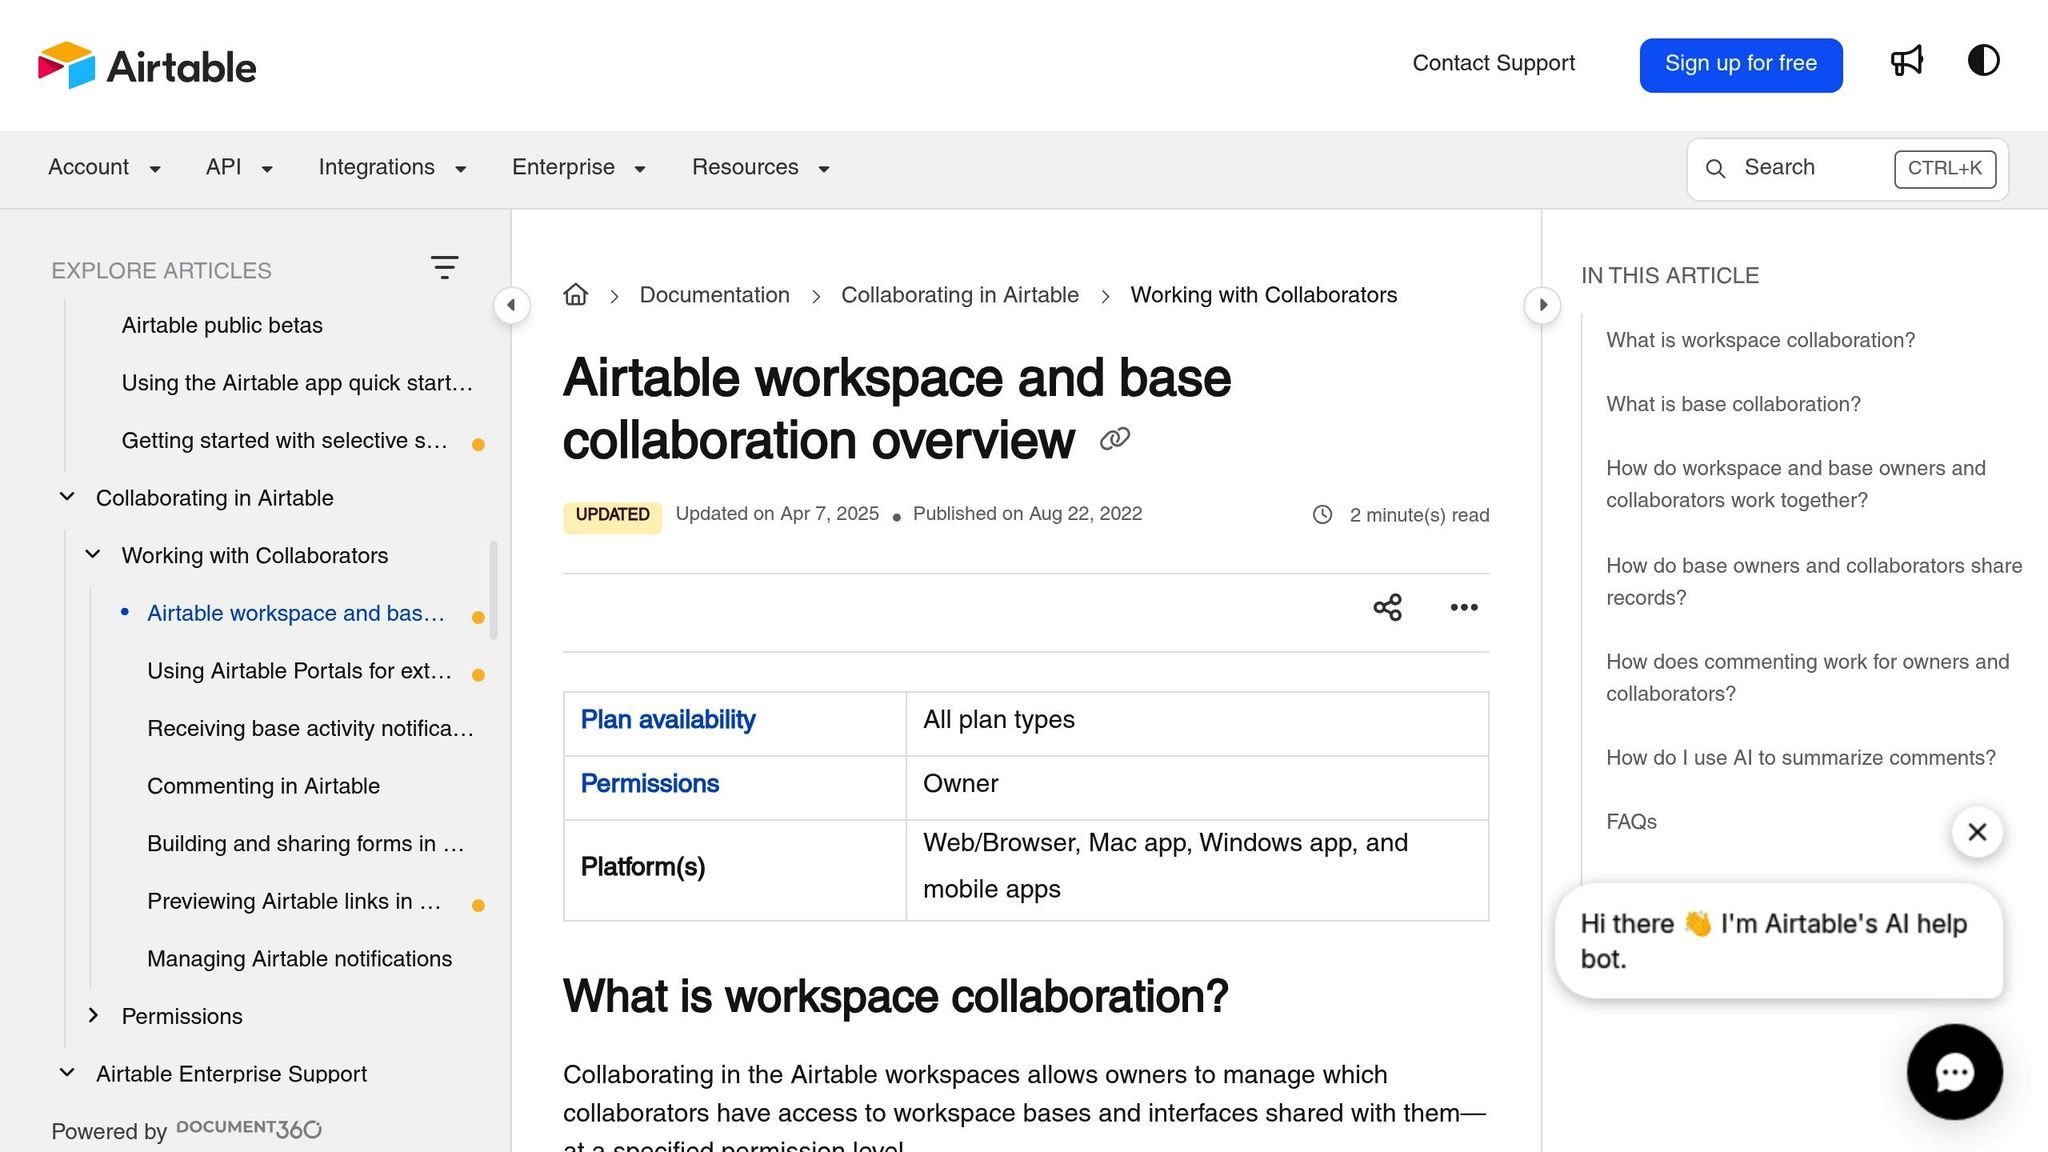Collapse Collaborating in Airtable section
This screenshot has width=2048, height=1152.
pyautogui.click(x=67, y=497)
